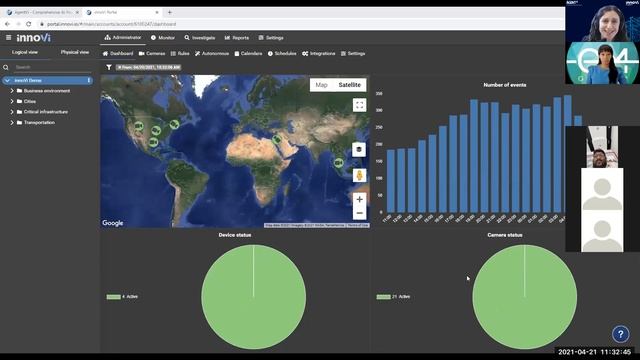Open the Schedules sub-tab
The image size is (640, 360).
(x=282, y=53)
